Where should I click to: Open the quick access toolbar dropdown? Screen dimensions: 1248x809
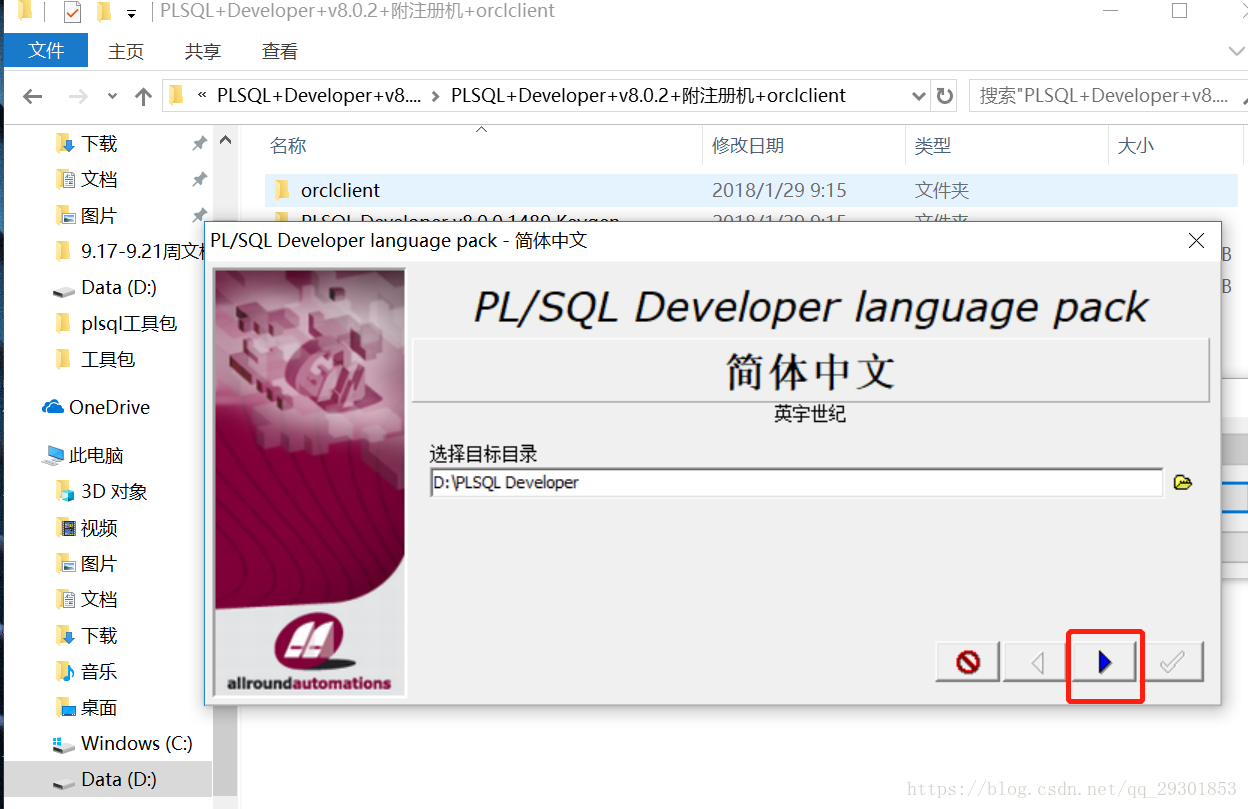click(131, 14)
